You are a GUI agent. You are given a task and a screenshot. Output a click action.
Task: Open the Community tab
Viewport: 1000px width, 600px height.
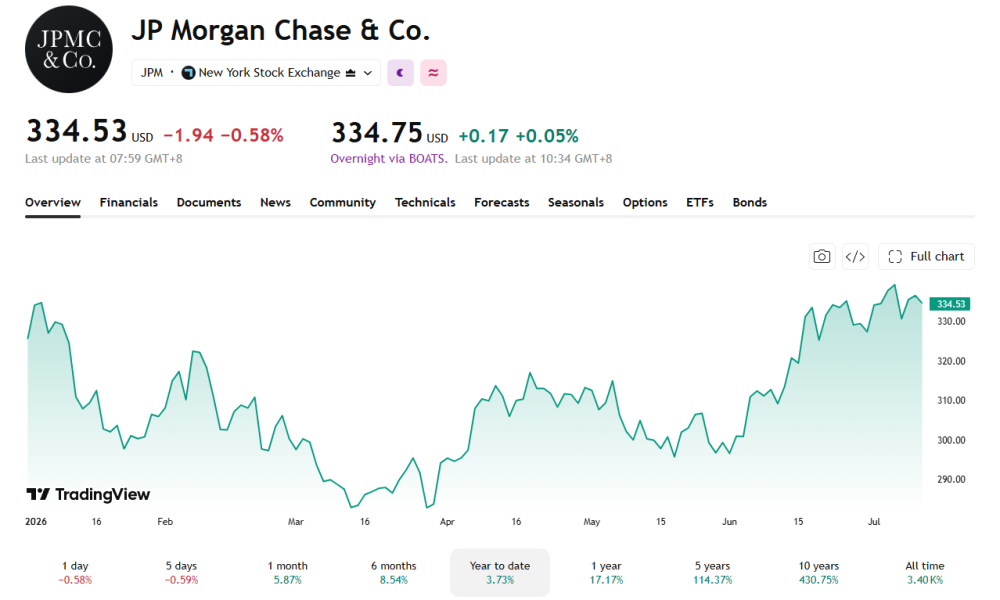tap(342, 202)
